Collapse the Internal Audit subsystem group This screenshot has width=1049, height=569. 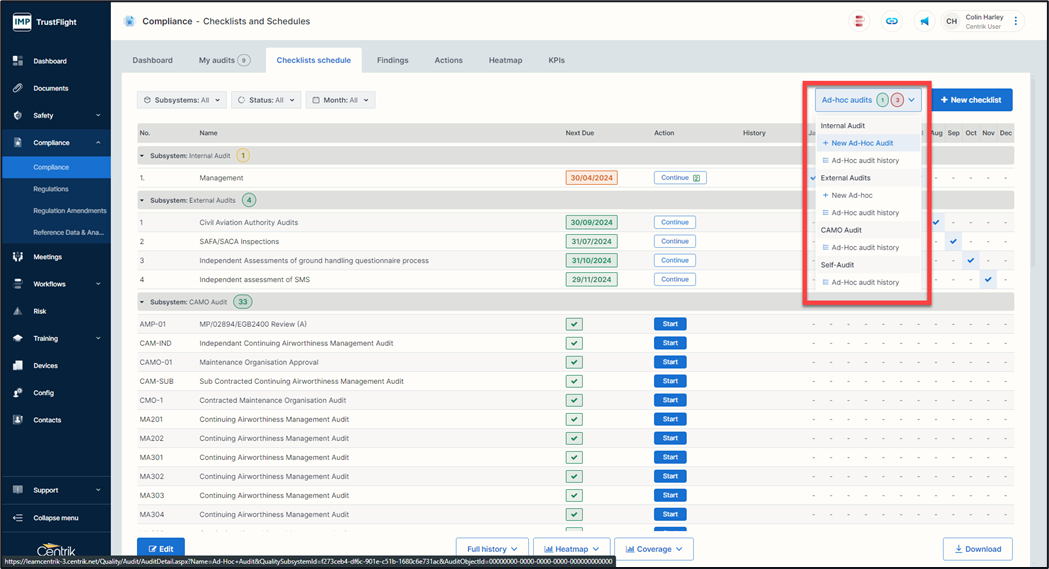(x=142, y=156)
